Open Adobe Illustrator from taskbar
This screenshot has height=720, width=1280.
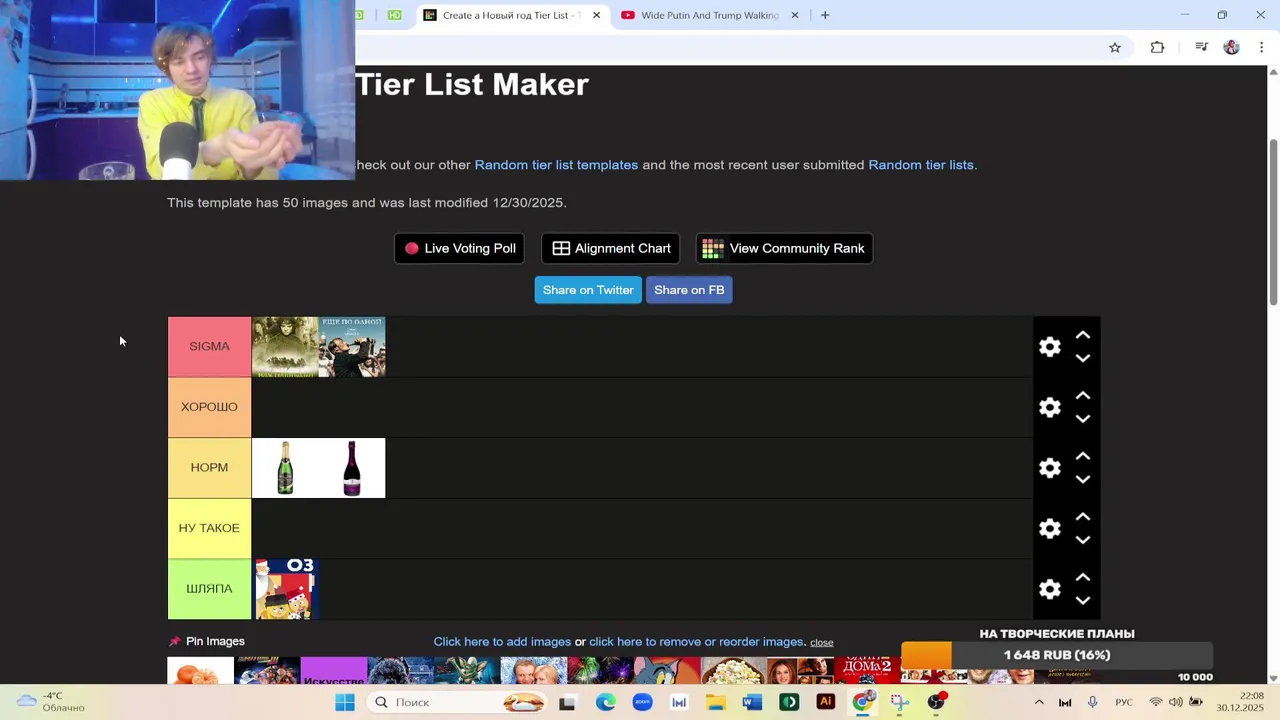tap(826, 702)
